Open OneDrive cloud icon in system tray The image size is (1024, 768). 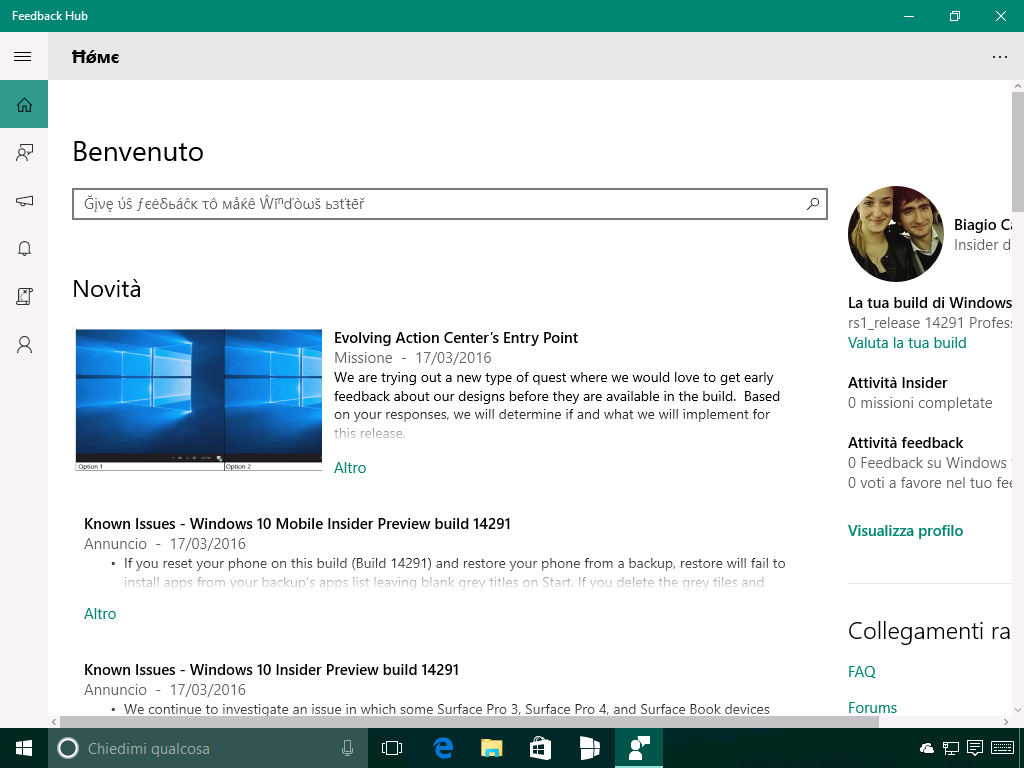coord(927,748)
